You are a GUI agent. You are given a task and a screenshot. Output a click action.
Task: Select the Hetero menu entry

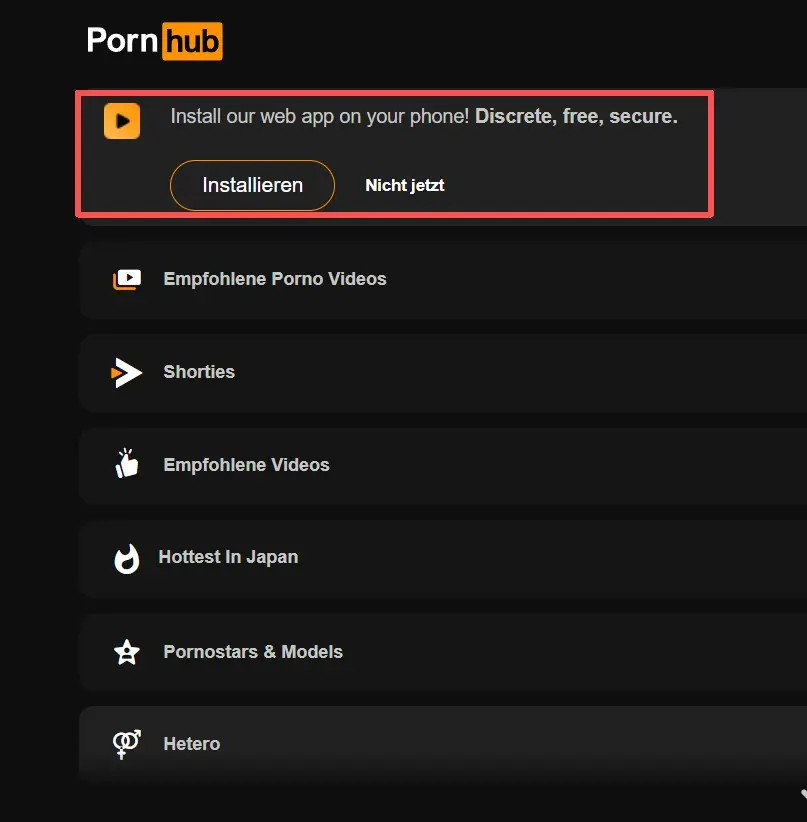coord(443,744)
